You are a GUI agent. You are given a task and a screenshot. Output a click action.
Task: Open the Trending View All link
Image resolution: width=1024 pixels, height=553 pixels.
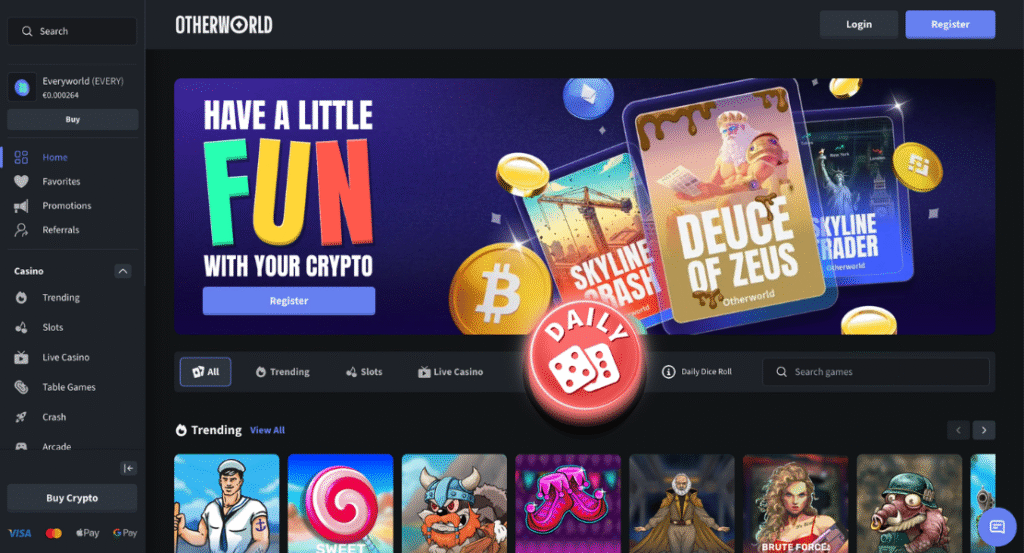[268, 430]
